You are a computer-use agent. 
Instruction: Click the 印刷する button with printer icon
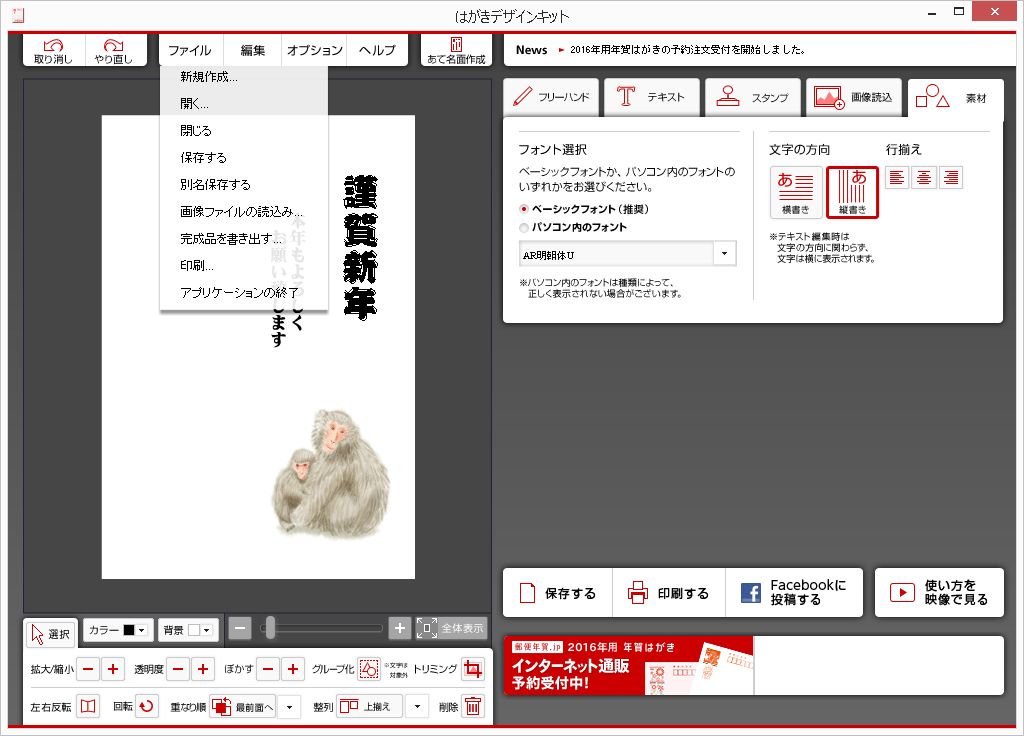(669, 593)
